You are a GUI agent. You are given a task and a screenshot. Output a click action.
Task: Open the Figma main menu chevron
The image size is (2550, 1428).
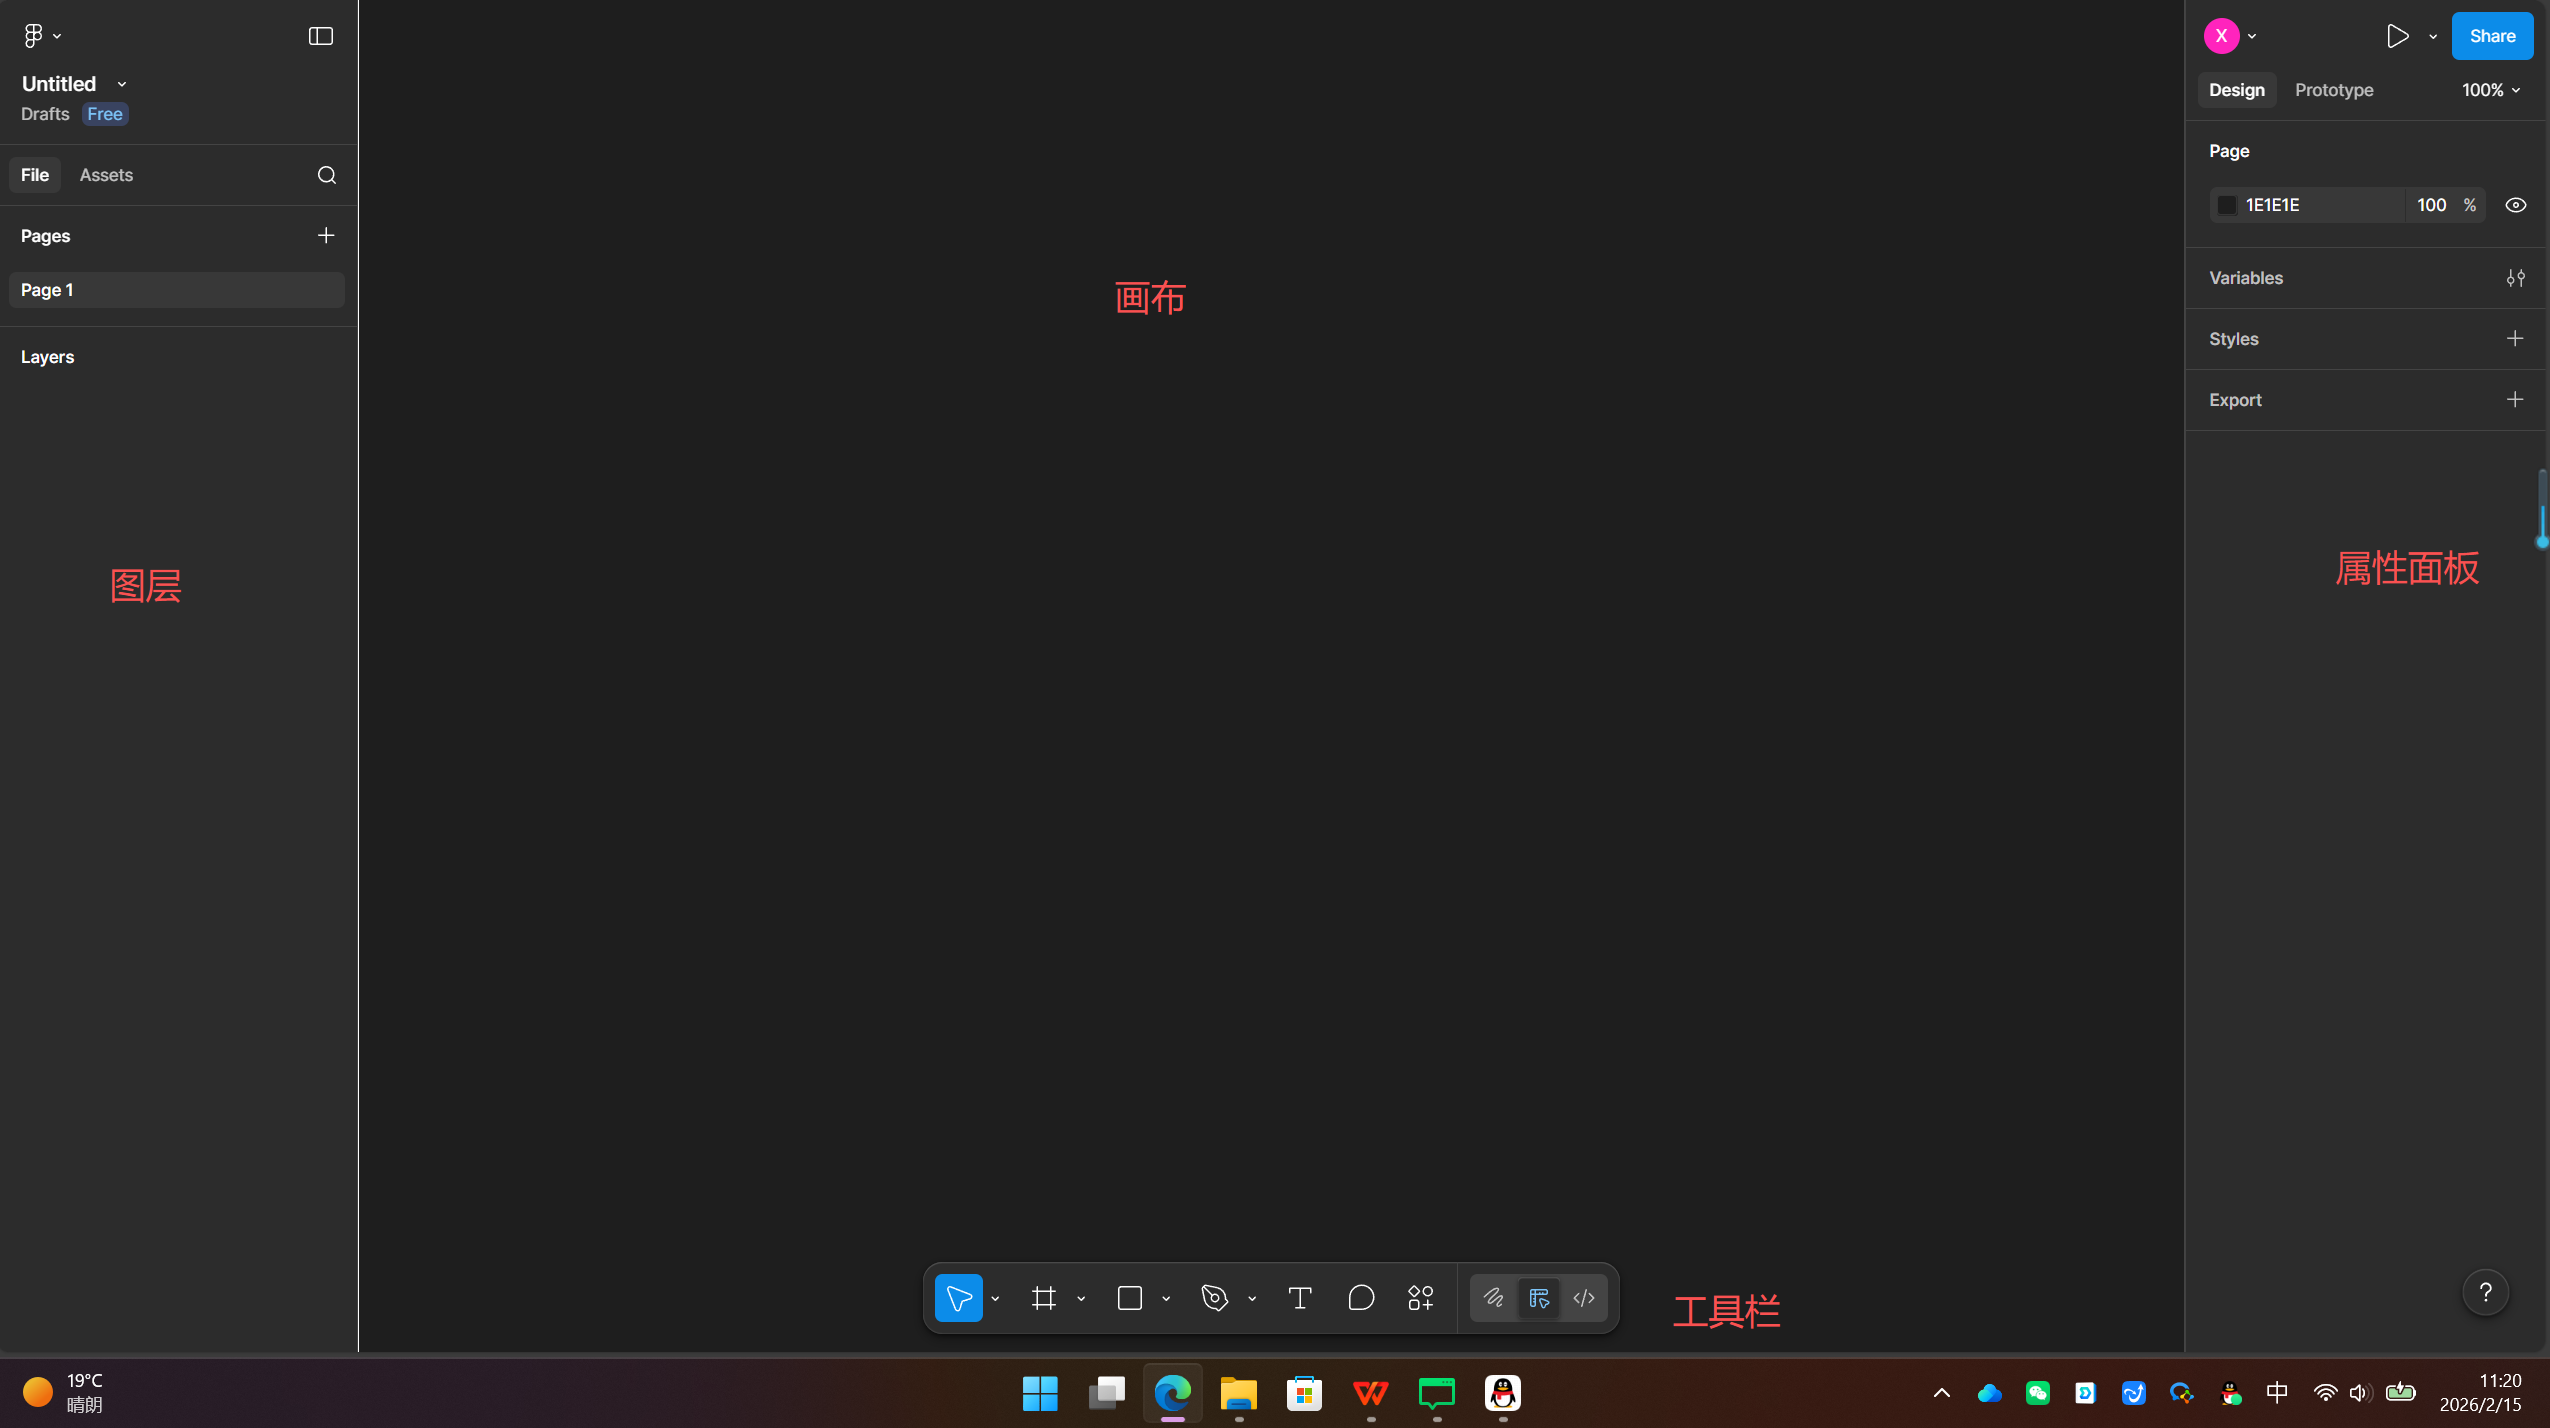[x=55, y=36]
